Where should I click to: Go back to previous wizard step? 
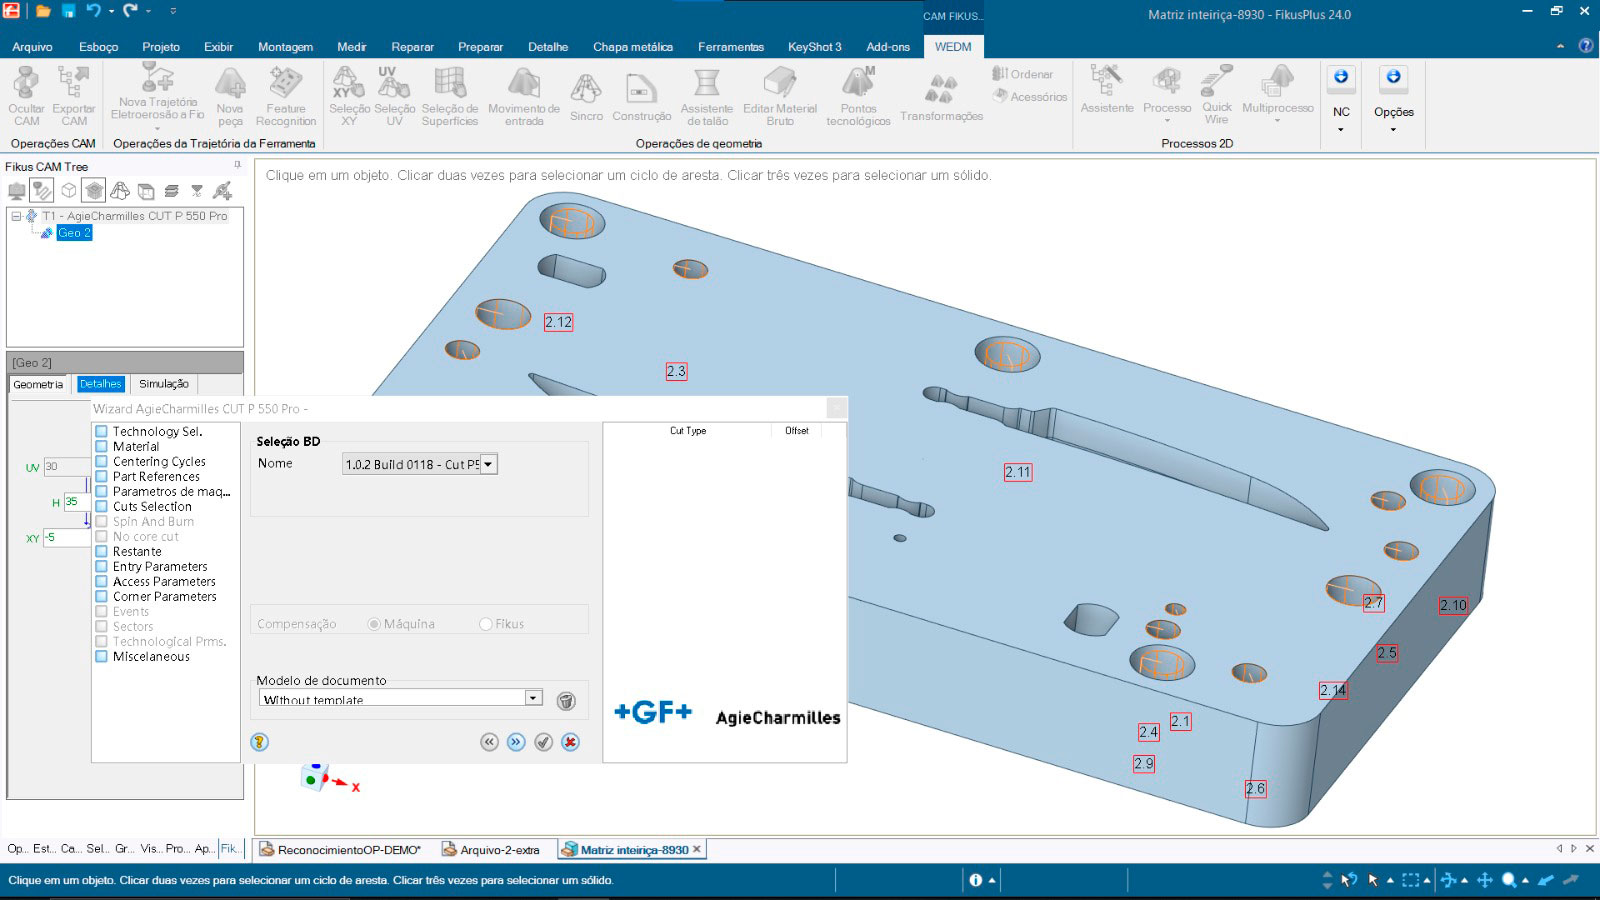[x=489, y=742]
